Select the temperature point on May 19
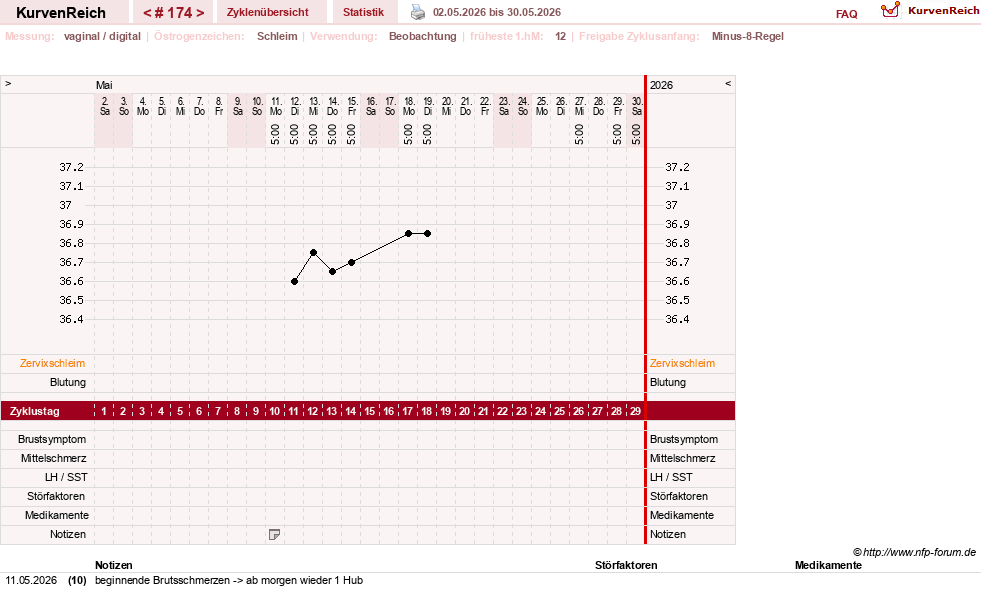This screenshot has width=981, height=604. pyautogui.click(x=427, y=233)
